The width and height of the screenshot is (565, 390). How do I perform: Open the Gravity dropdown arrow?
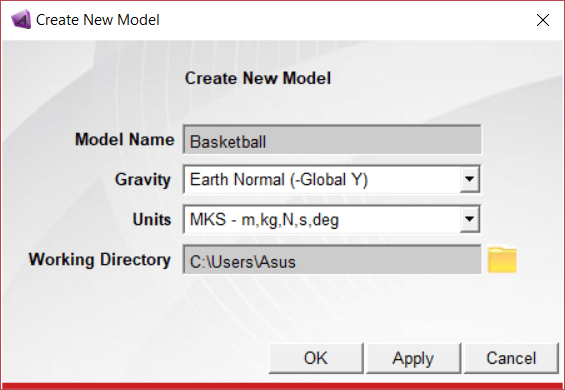point(469,179)
